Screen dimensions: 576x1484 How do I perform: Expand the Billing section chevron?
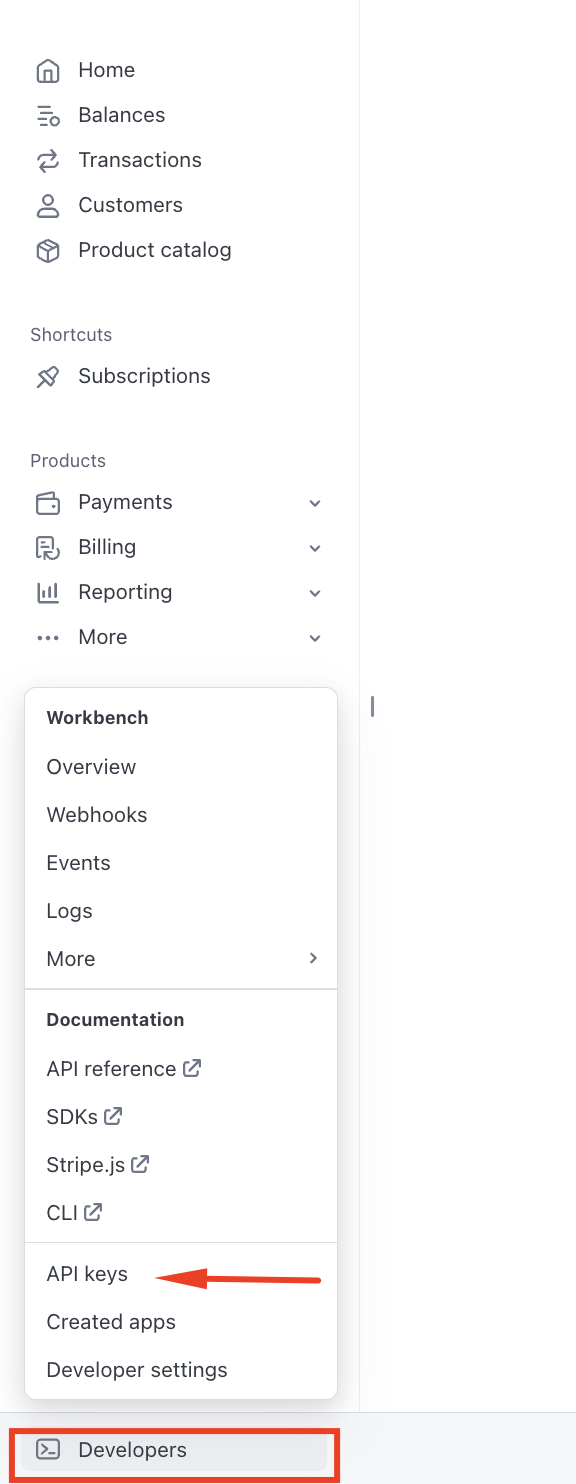point(315,548)
